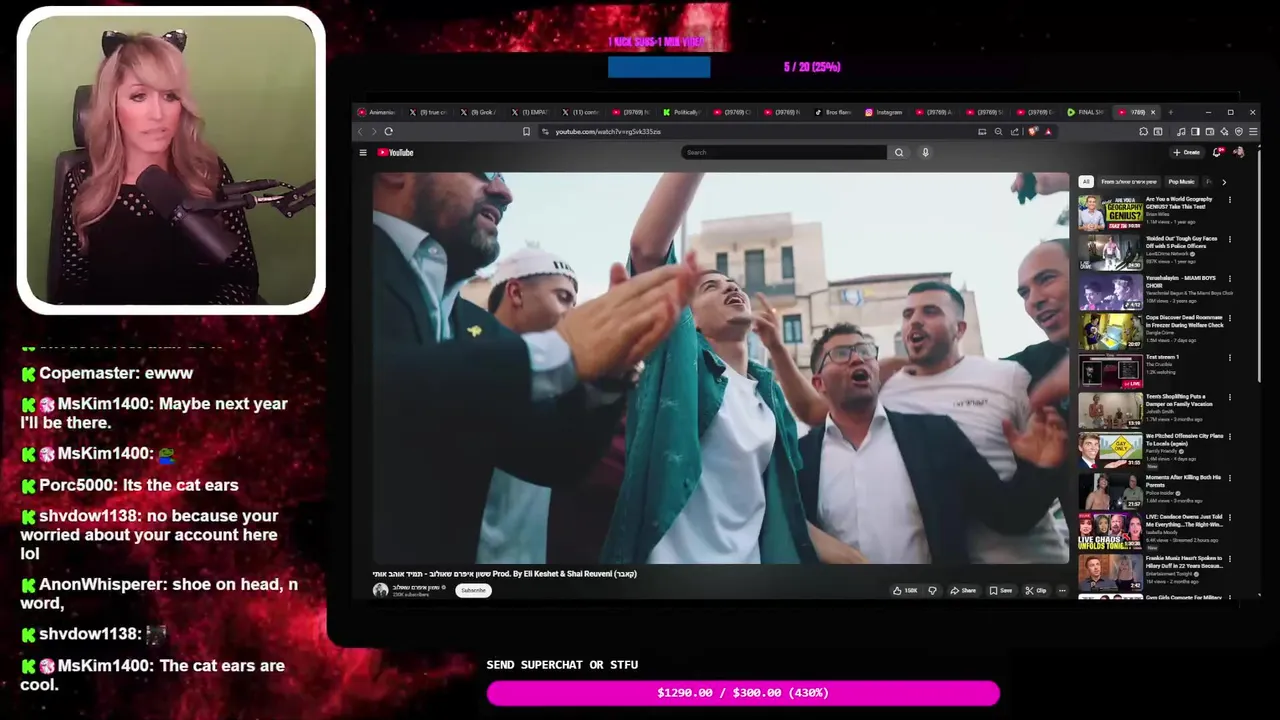Start voice search with microphone icon

point(925,153)
